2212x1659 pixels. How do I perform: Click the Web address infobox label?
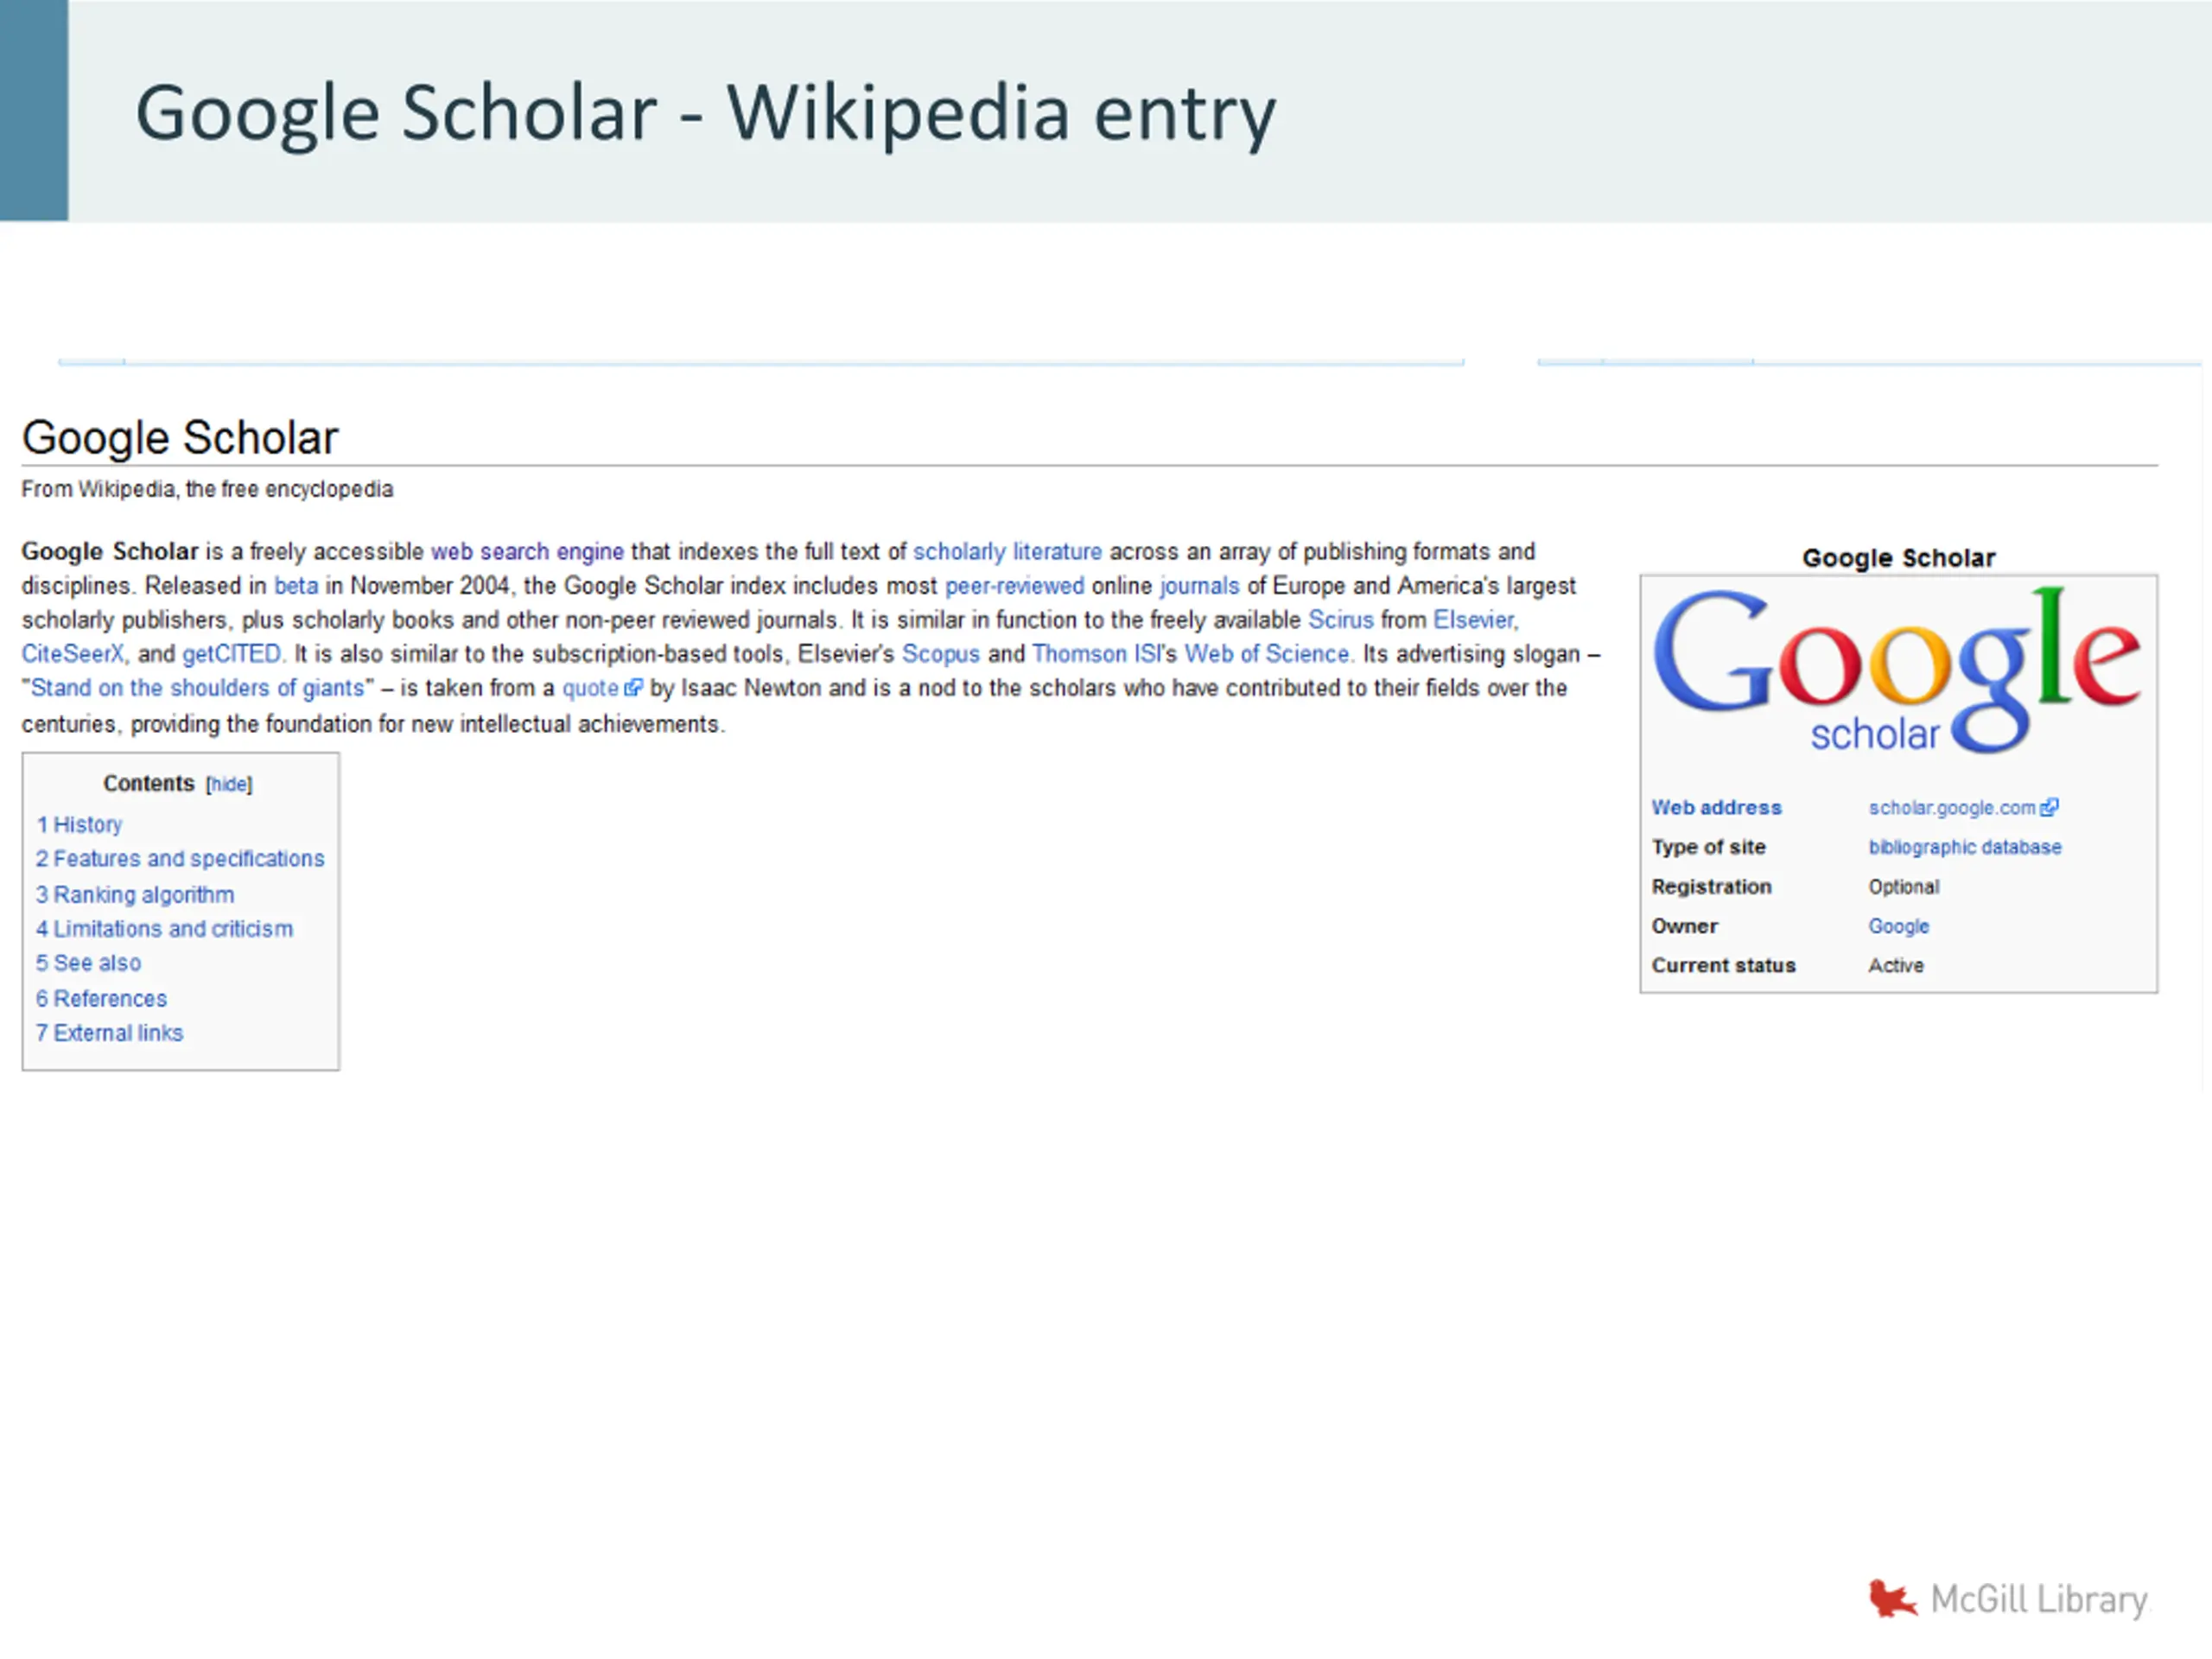click(x=1716, y=808)
